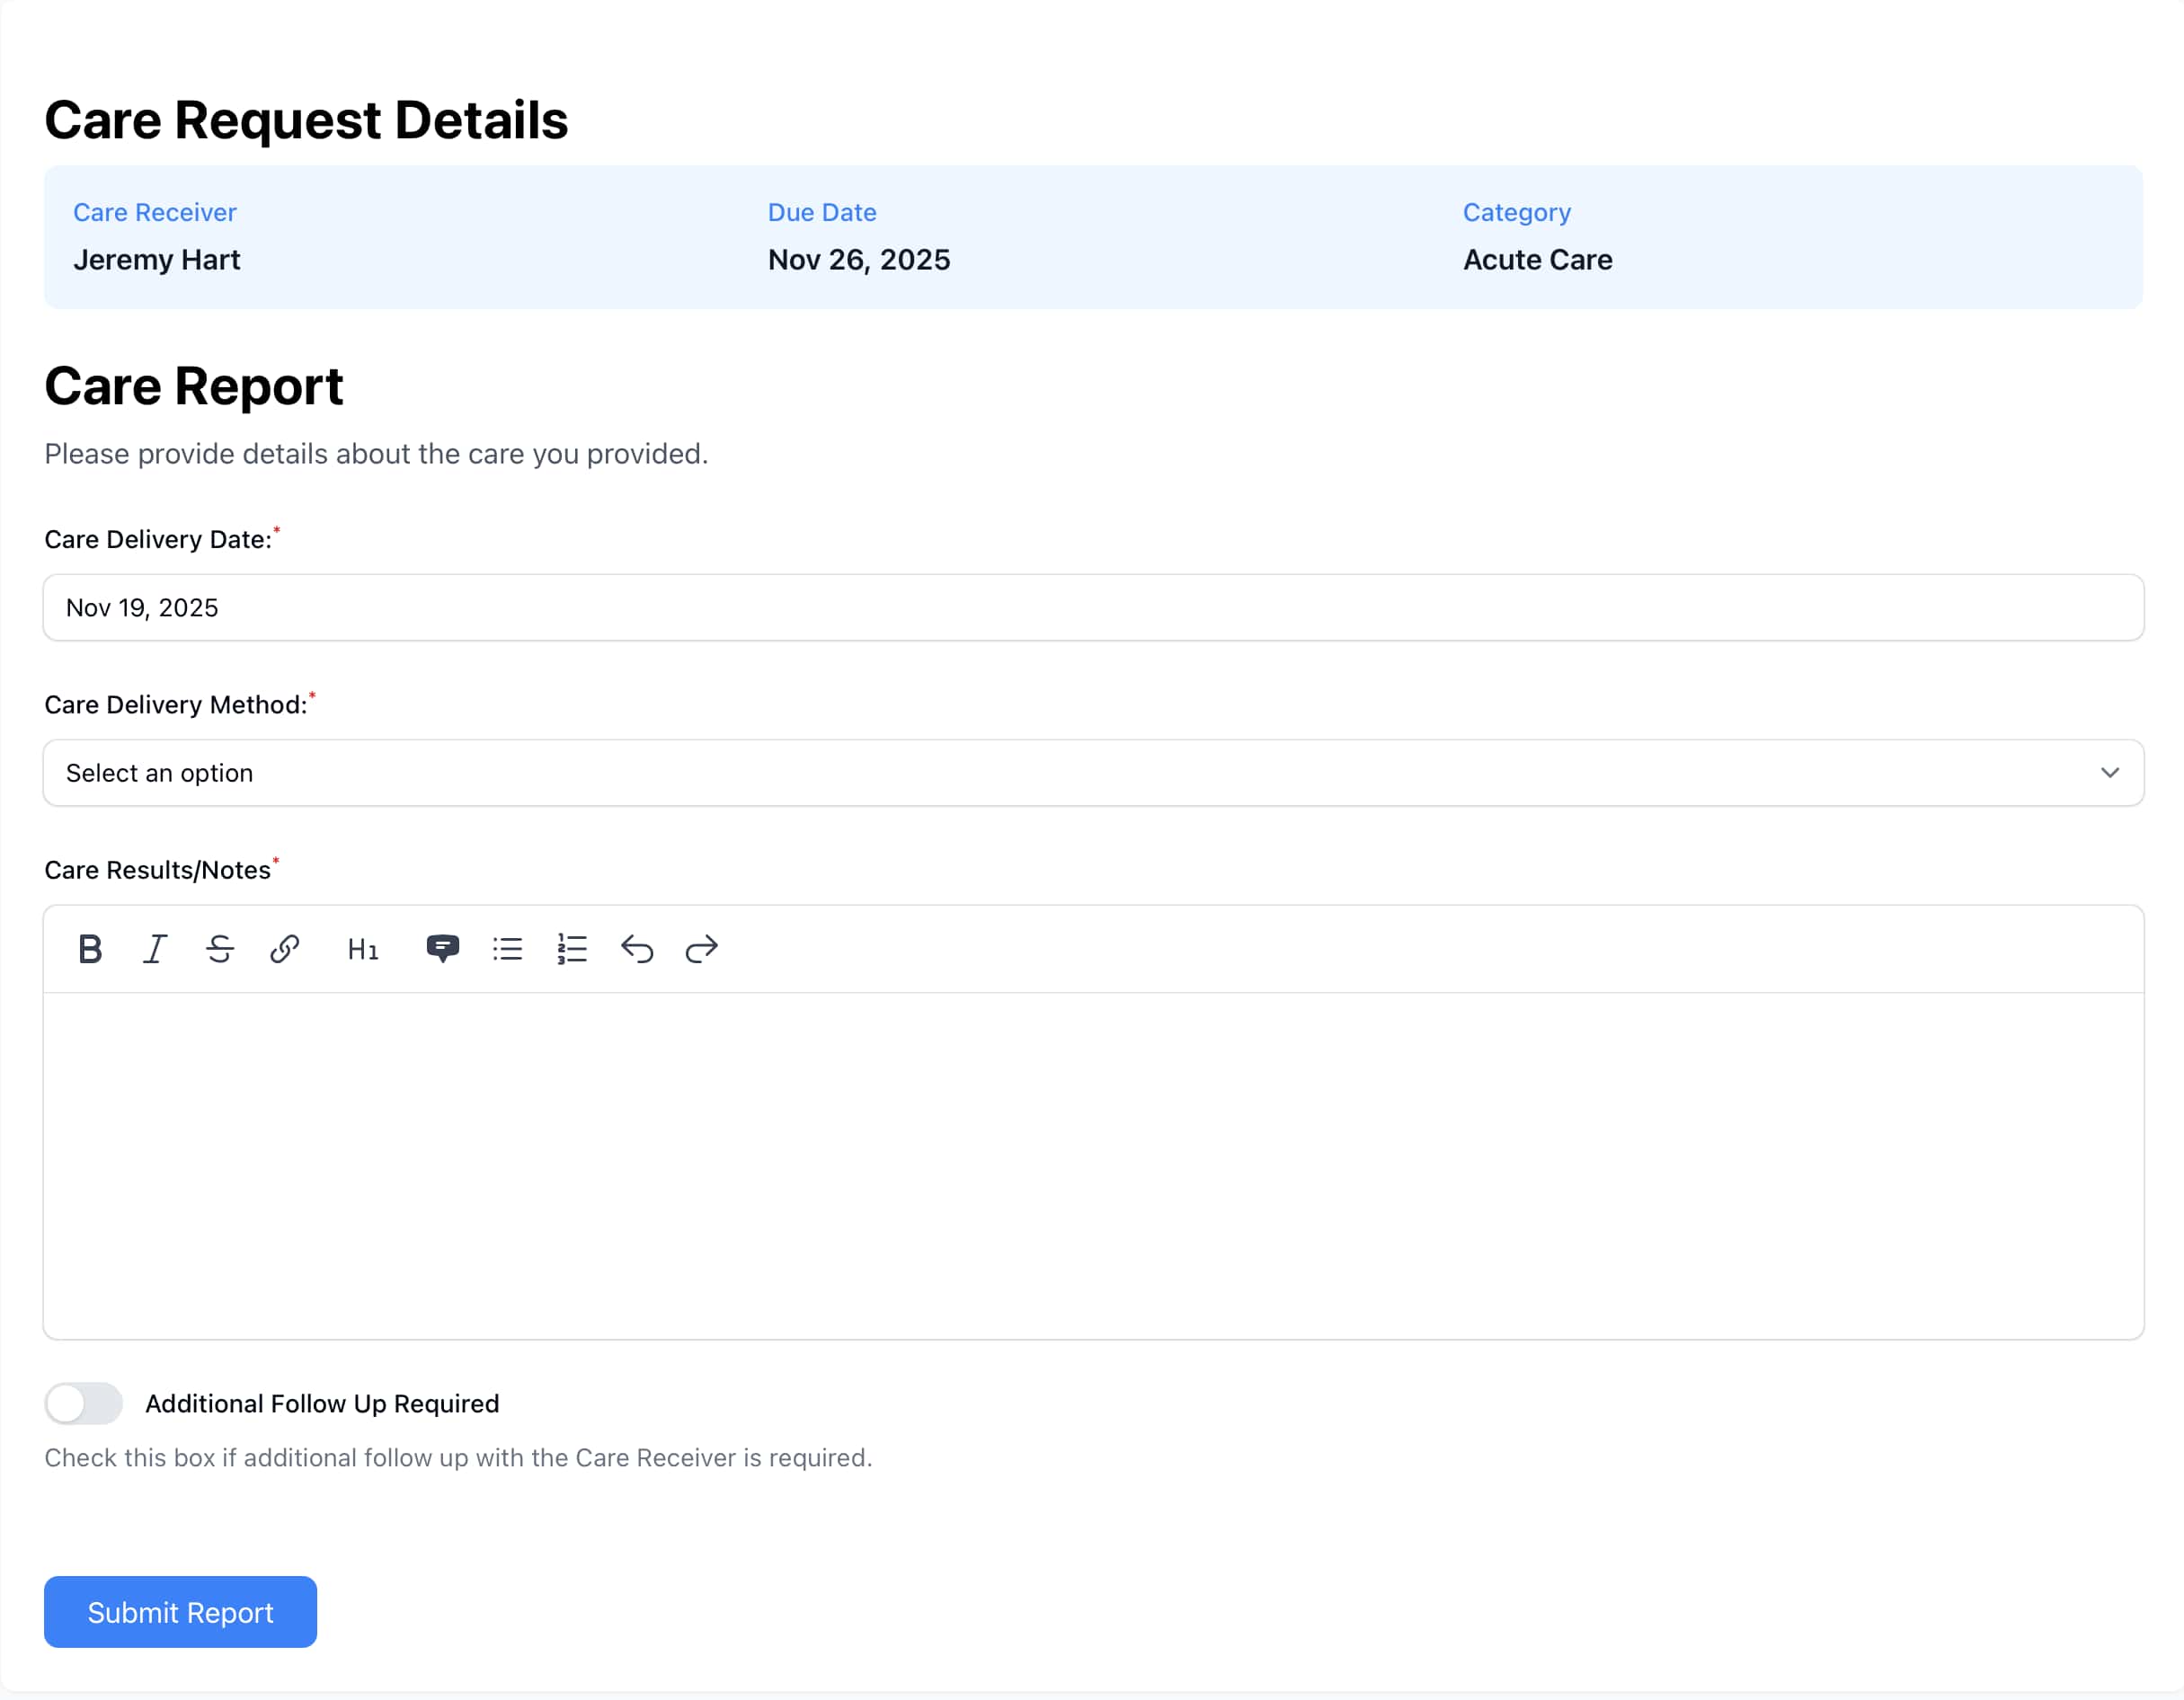Redo the last edit in the notes
Screen dimensions: 2184x1700
[x=702, y=949]
